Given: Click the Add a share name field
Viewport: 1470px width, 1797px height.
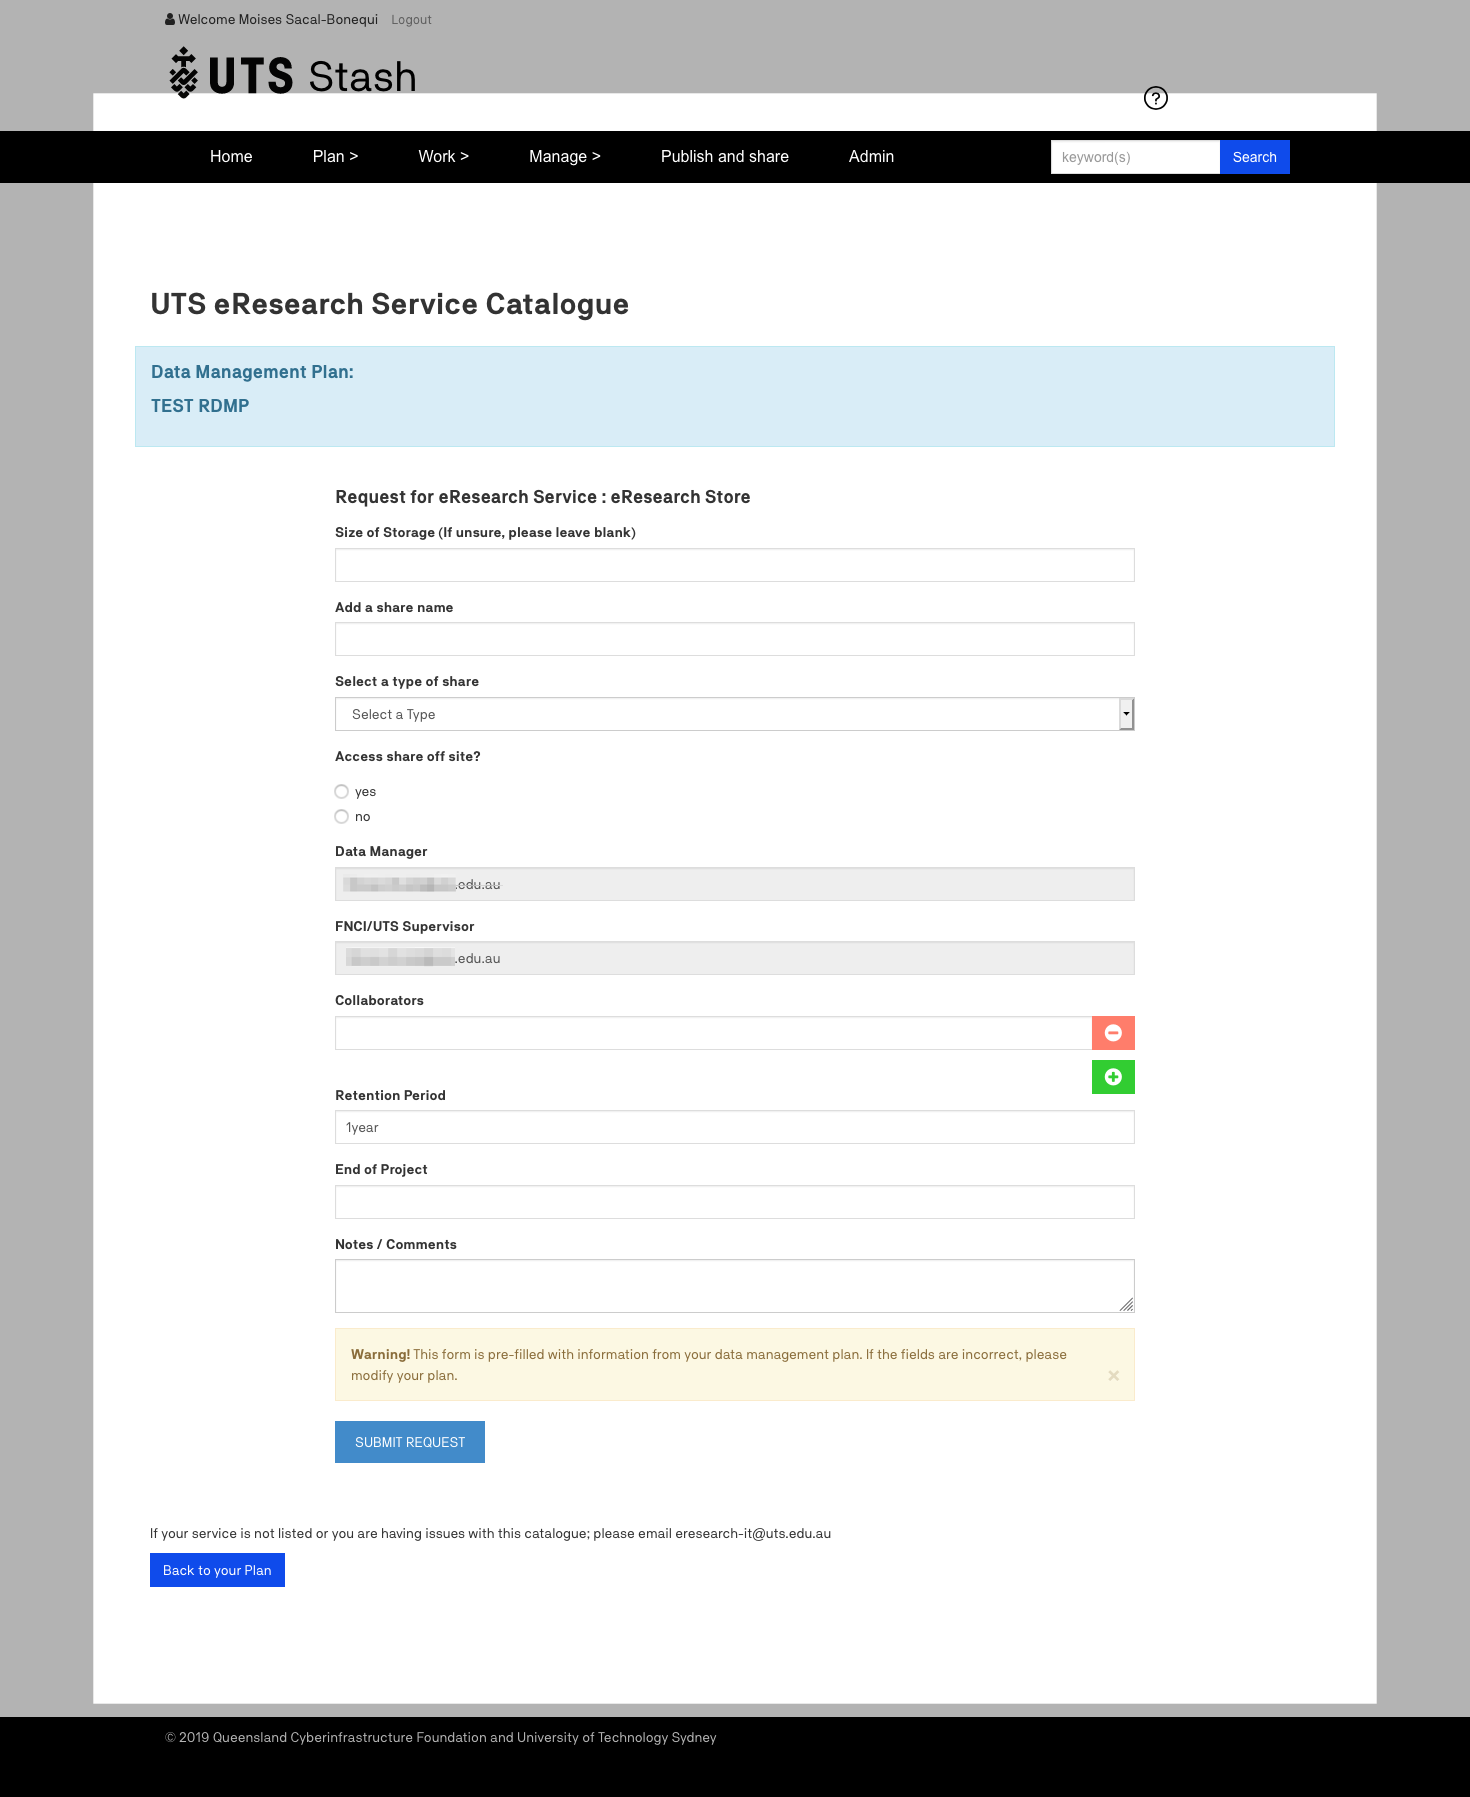Looking at the screenshot, I should pos(735,639).
